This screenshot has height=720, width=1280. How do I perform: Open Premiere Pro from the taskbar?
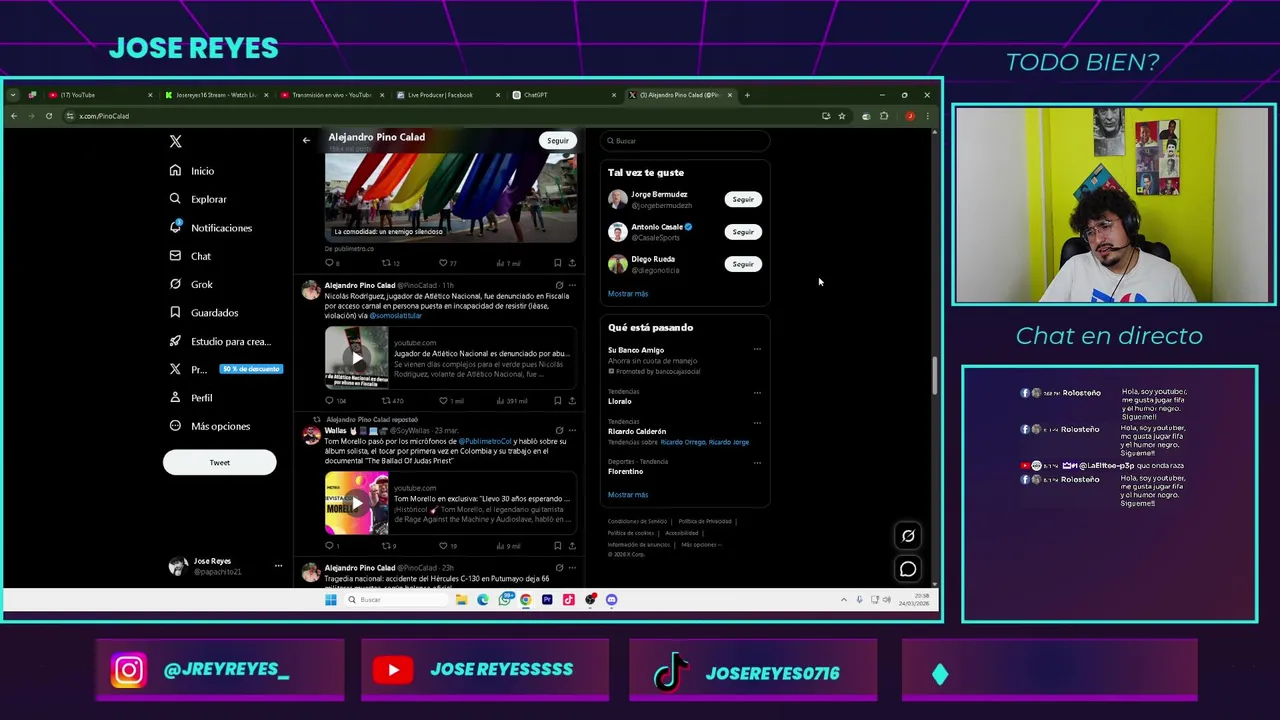[547, 600]
